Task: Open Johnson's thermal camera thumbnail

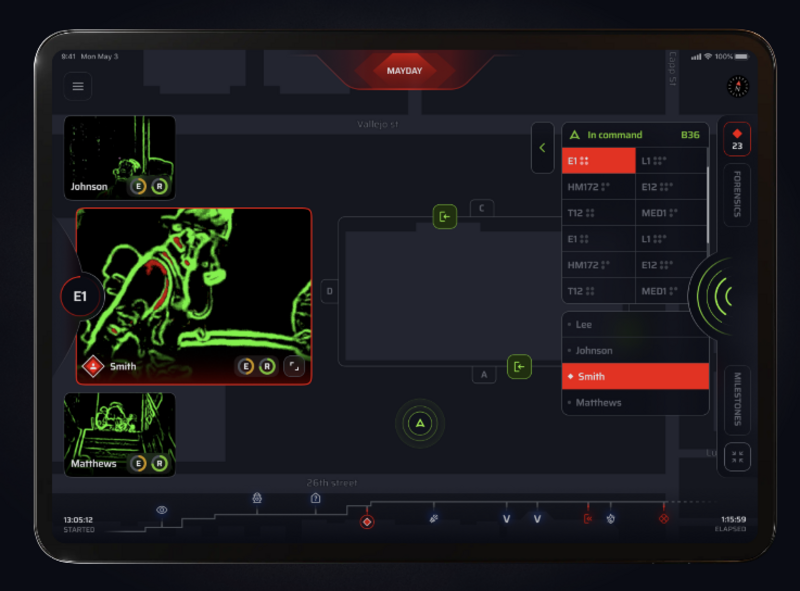Action: [x=119, y=156]
